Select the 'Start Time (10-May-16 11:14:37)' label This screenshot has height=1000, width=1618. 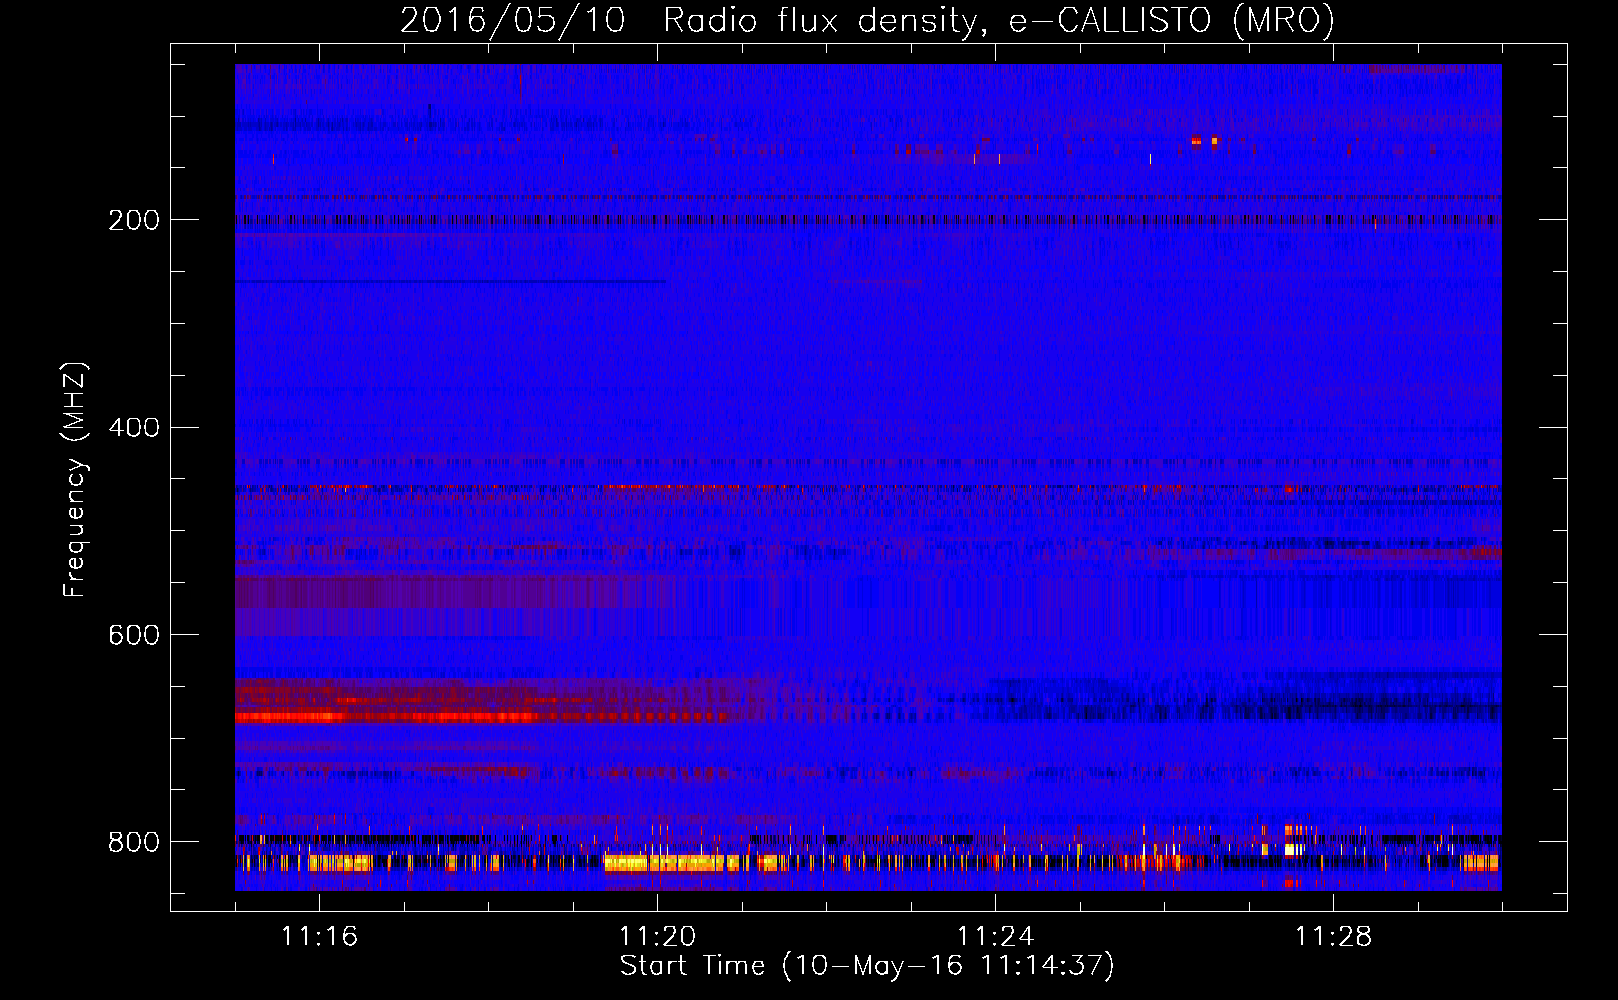[x=867, y=966]
